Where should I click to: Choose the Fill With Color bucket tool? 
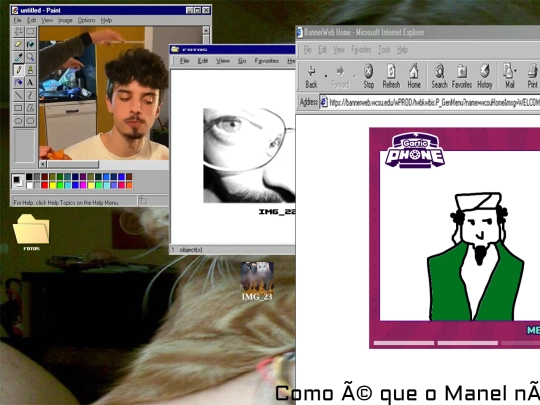[x=30, y=44]
